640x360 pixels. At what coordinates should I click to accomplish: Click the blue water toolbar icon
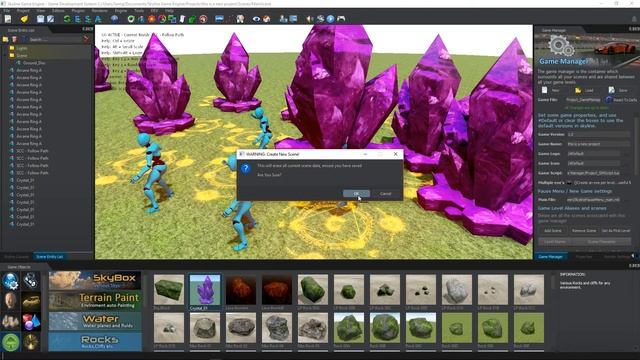coord(219,19)
